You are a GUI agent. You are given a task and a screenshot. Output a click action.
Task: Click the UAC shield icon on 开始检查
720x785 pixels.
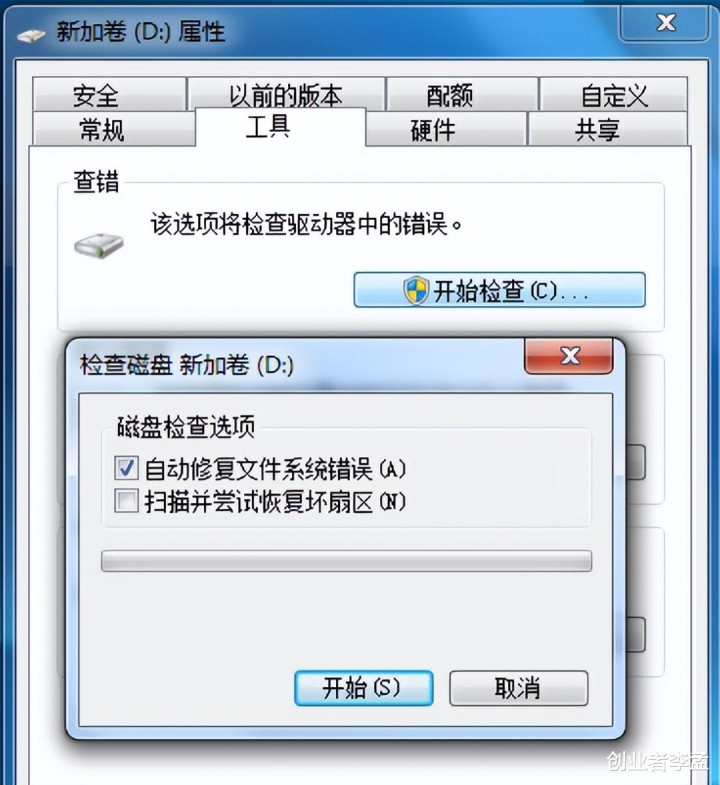coord(416,290)
